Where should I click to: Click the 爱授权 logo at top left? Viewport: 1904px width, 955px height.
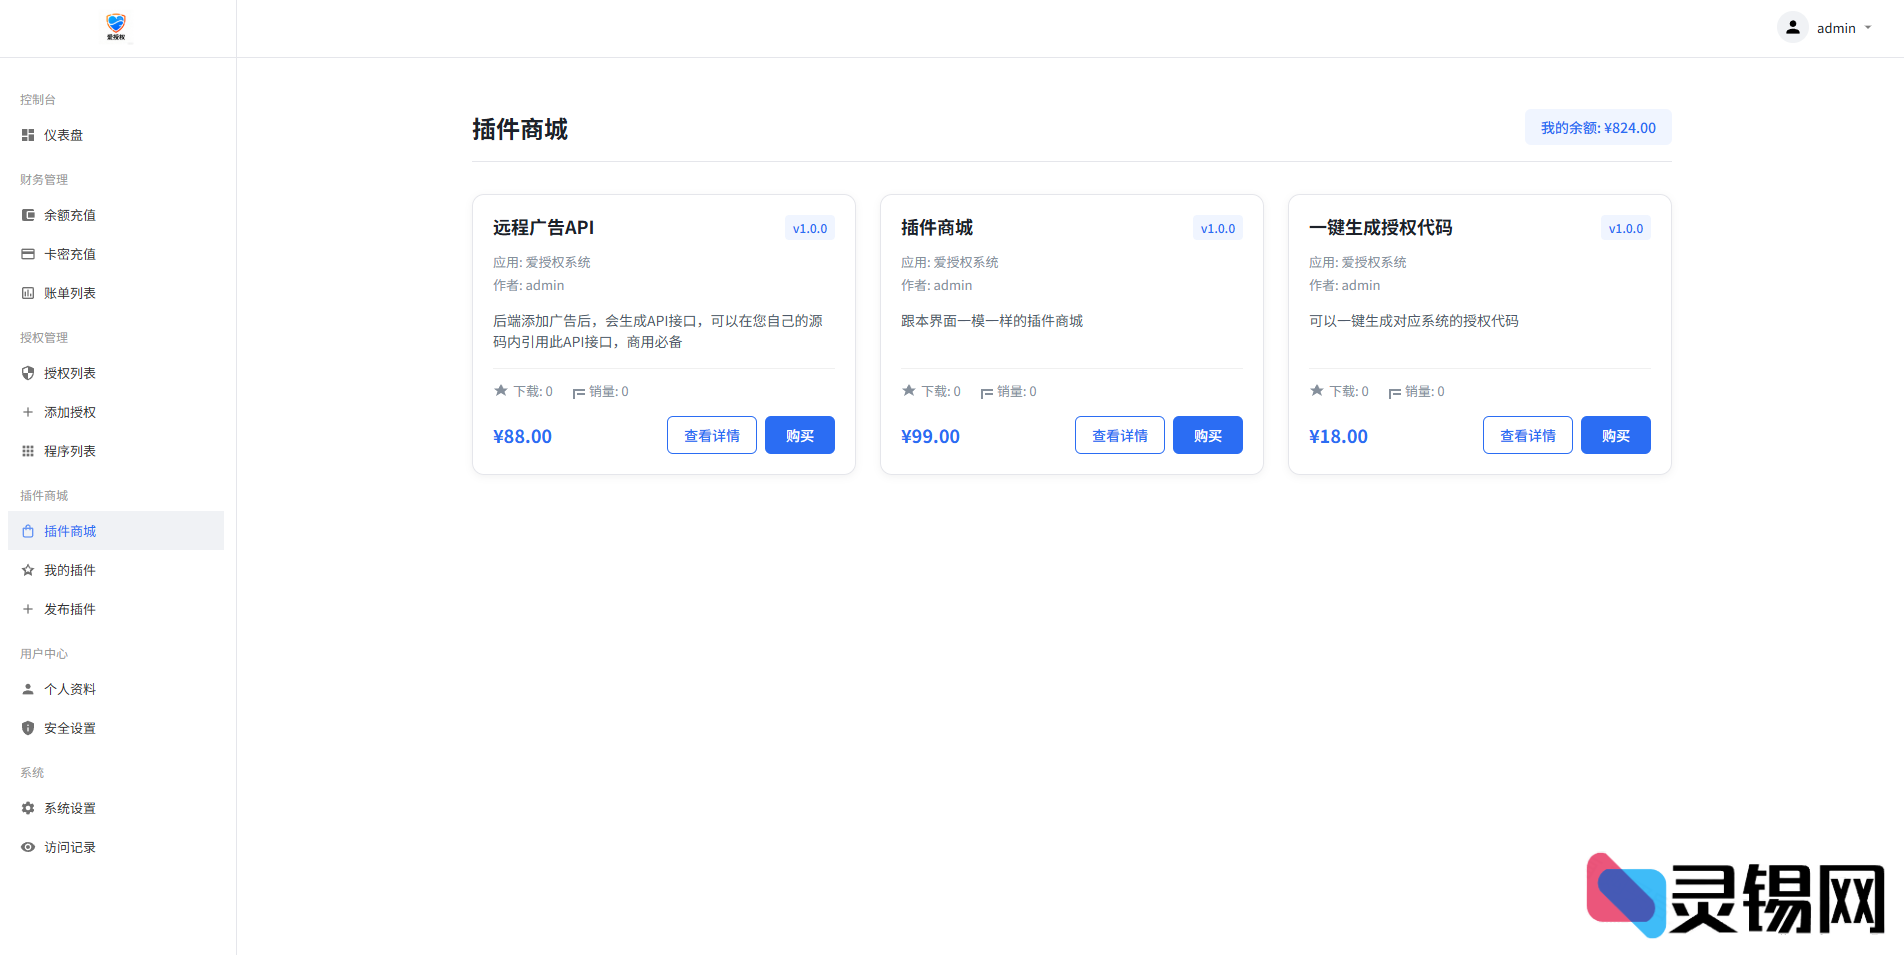click(115, 27)
